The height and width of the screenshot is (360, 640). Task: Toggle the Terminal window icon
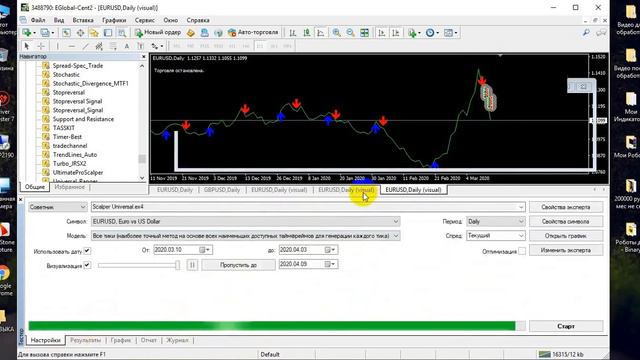pos(108,33)
